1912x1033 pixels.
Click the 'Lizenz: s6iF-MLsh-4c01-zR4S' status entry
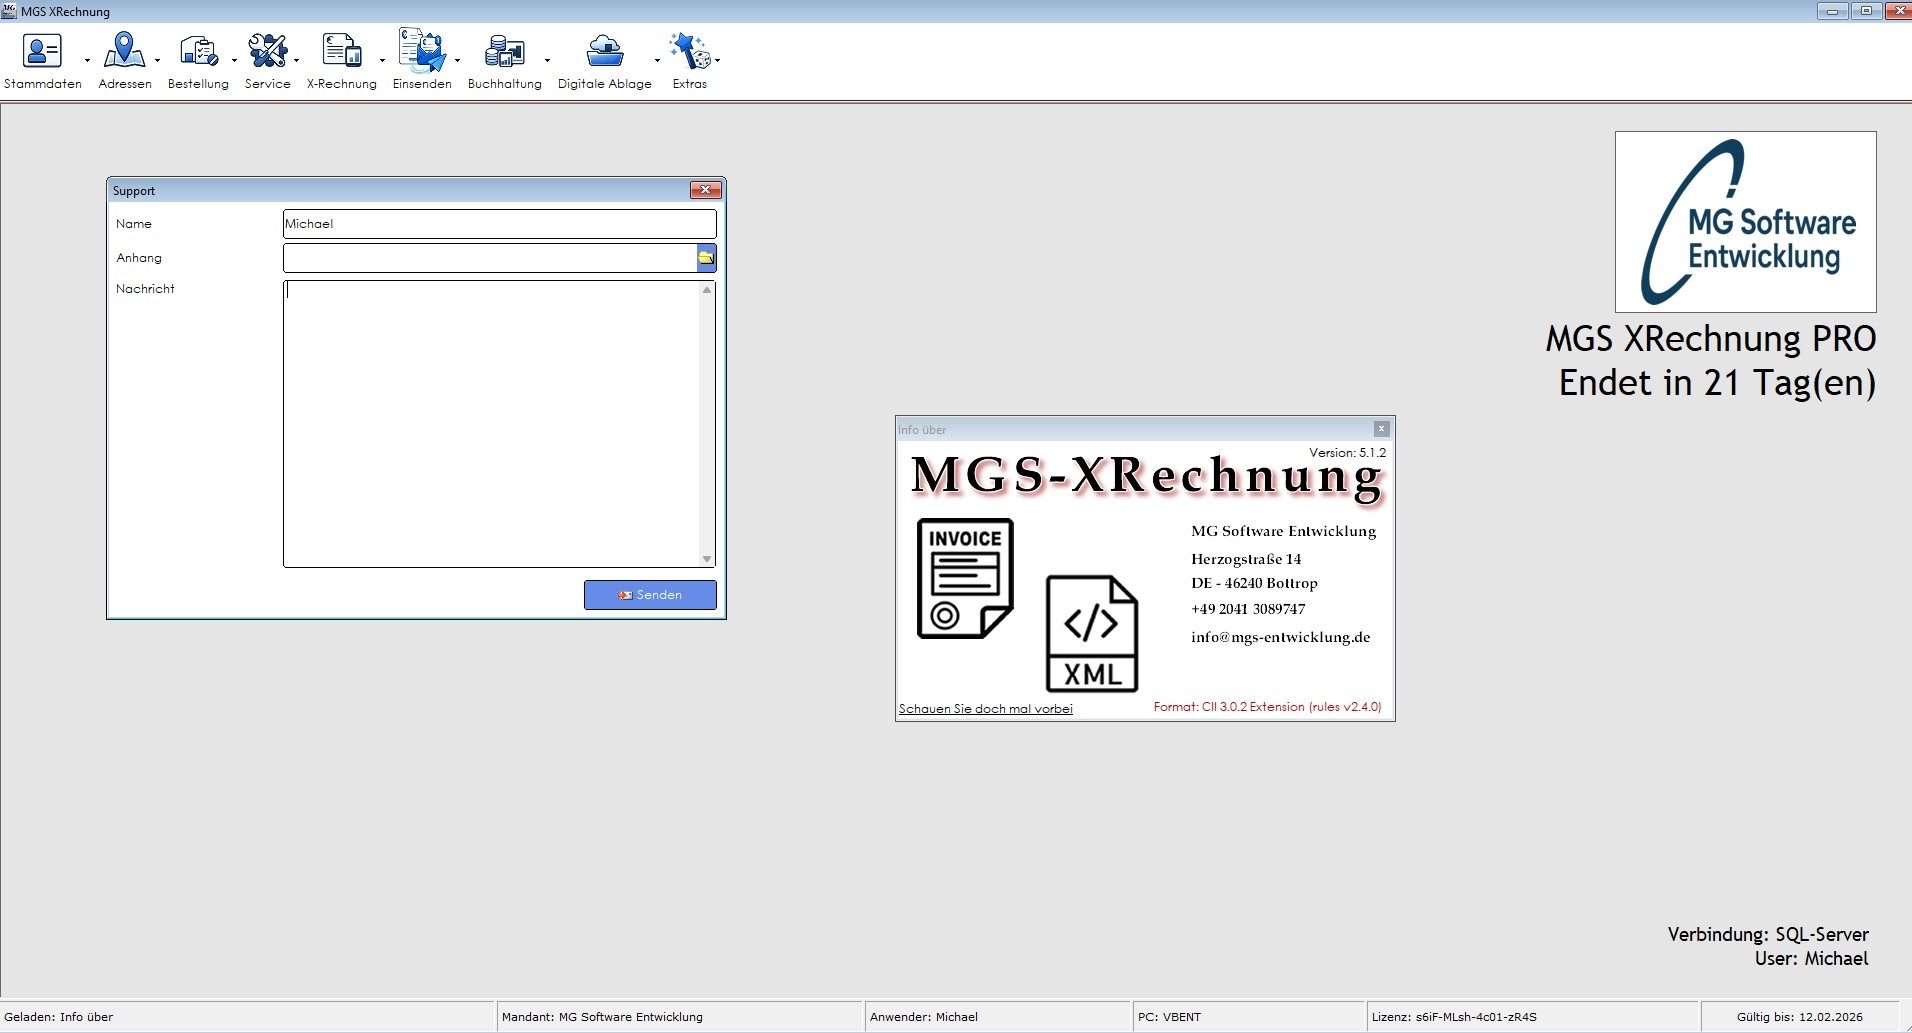(x=1454, y=1017)
